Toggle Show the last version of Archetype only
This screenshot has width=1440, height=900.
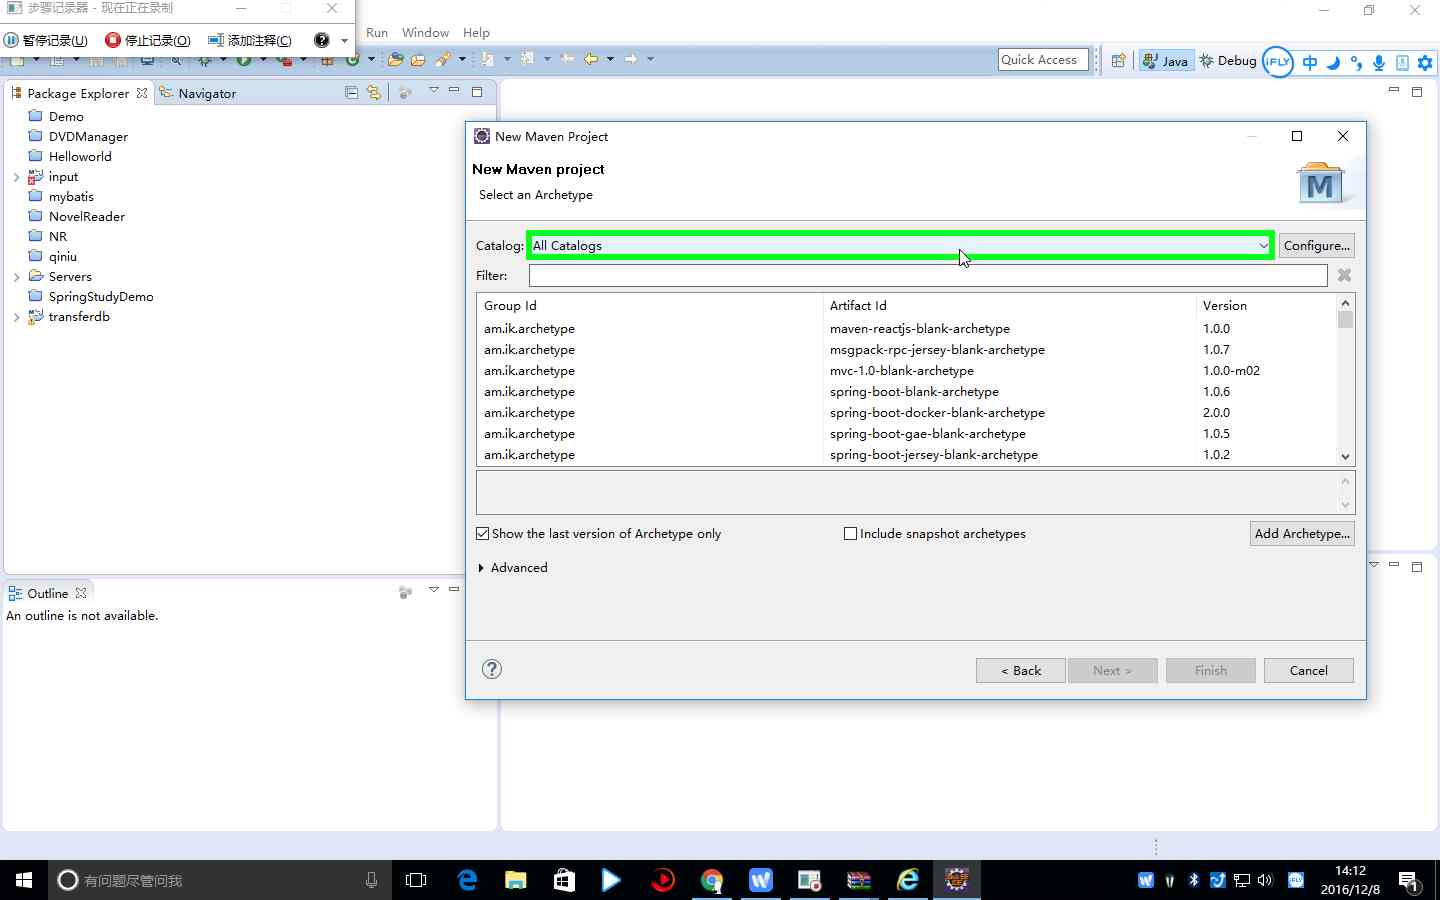pos(599,534)
